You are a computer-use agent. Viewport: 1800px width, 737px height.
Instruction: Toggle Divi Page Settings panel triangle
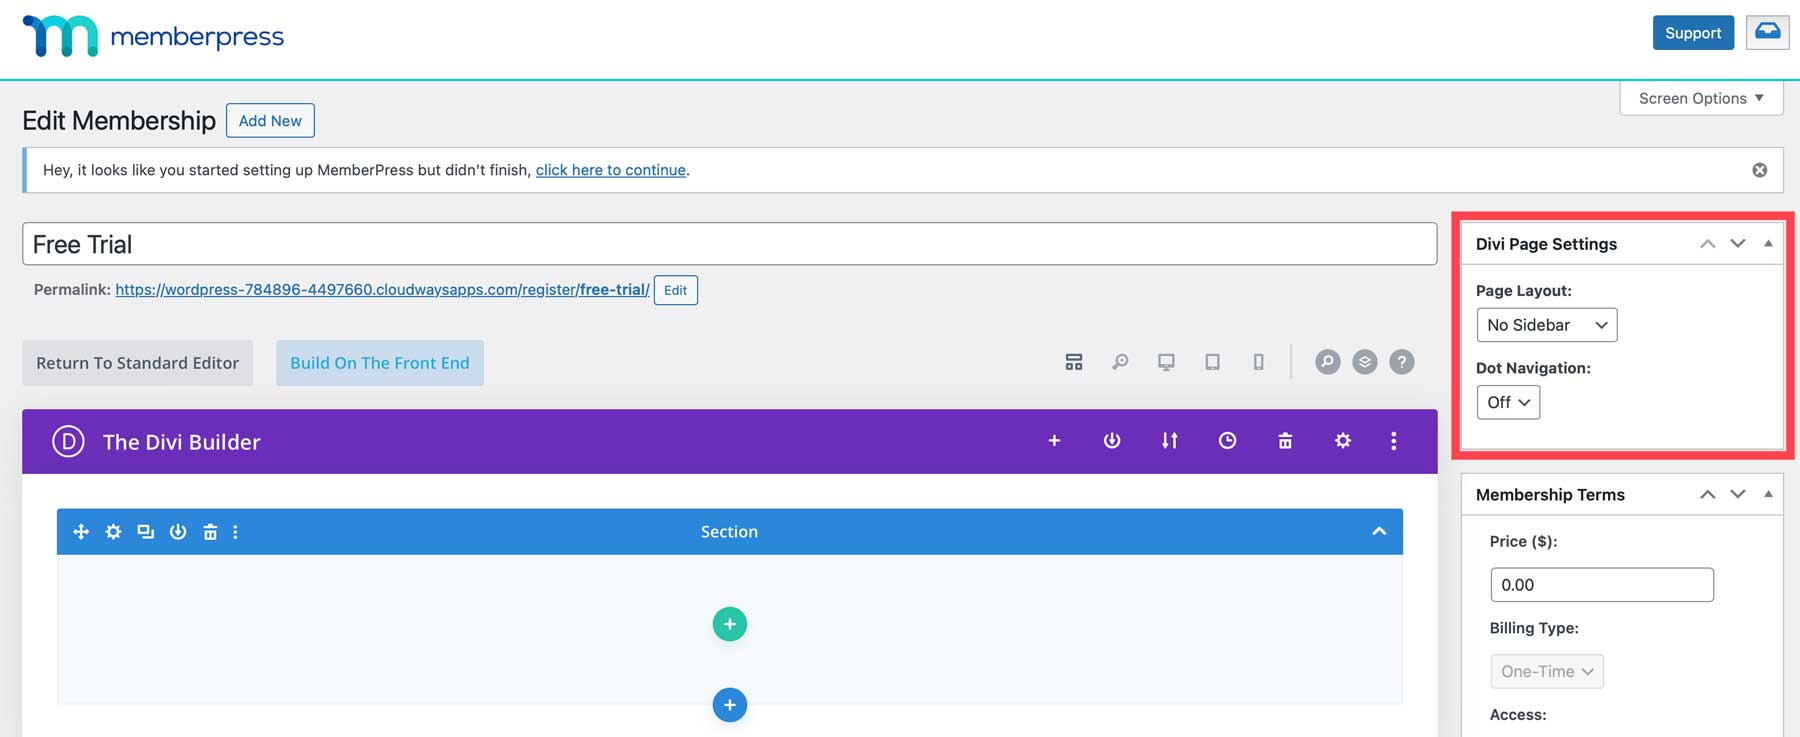(1768, 243)
